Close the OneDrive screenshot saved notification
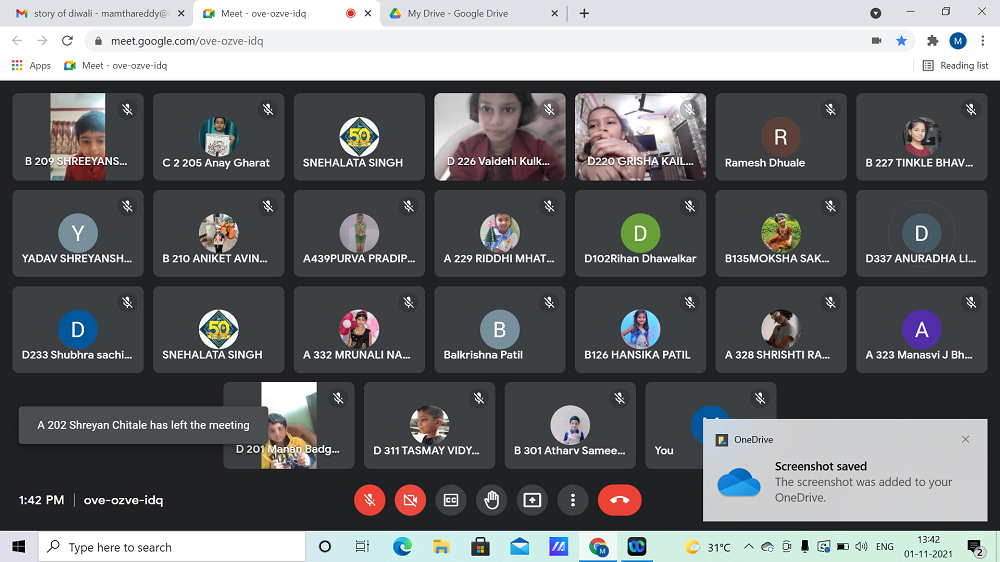1000x562 pixels. tap(965, 439)
